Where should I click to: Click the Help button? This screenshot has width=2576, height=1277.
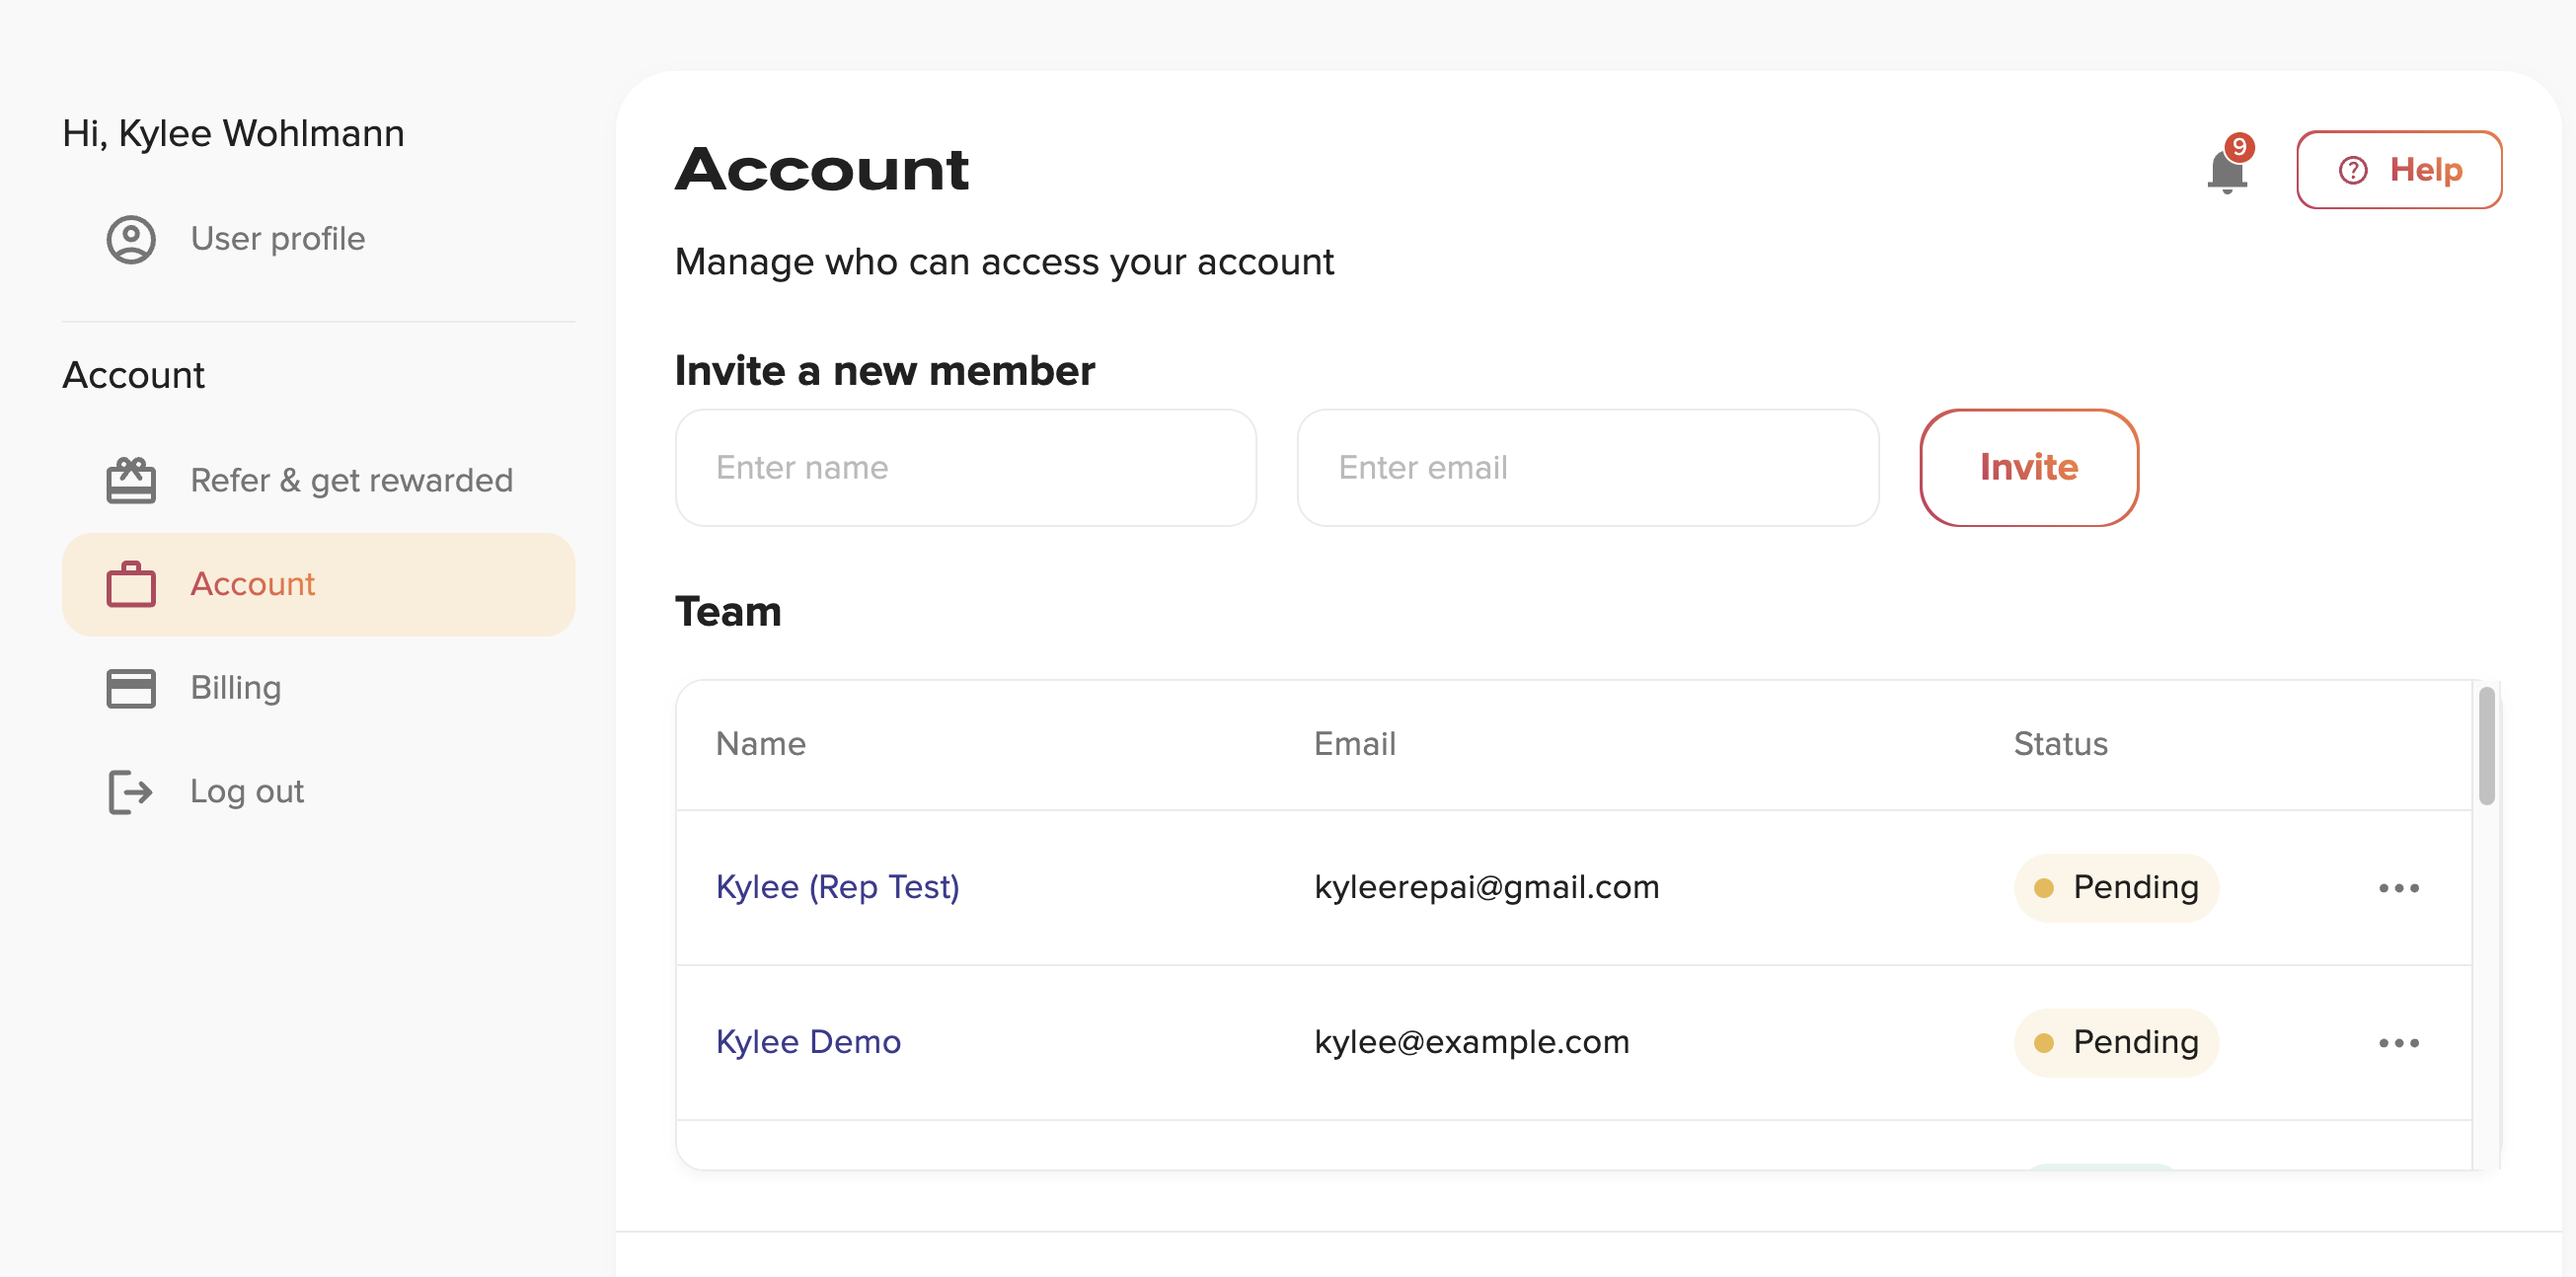[2398, 169]
